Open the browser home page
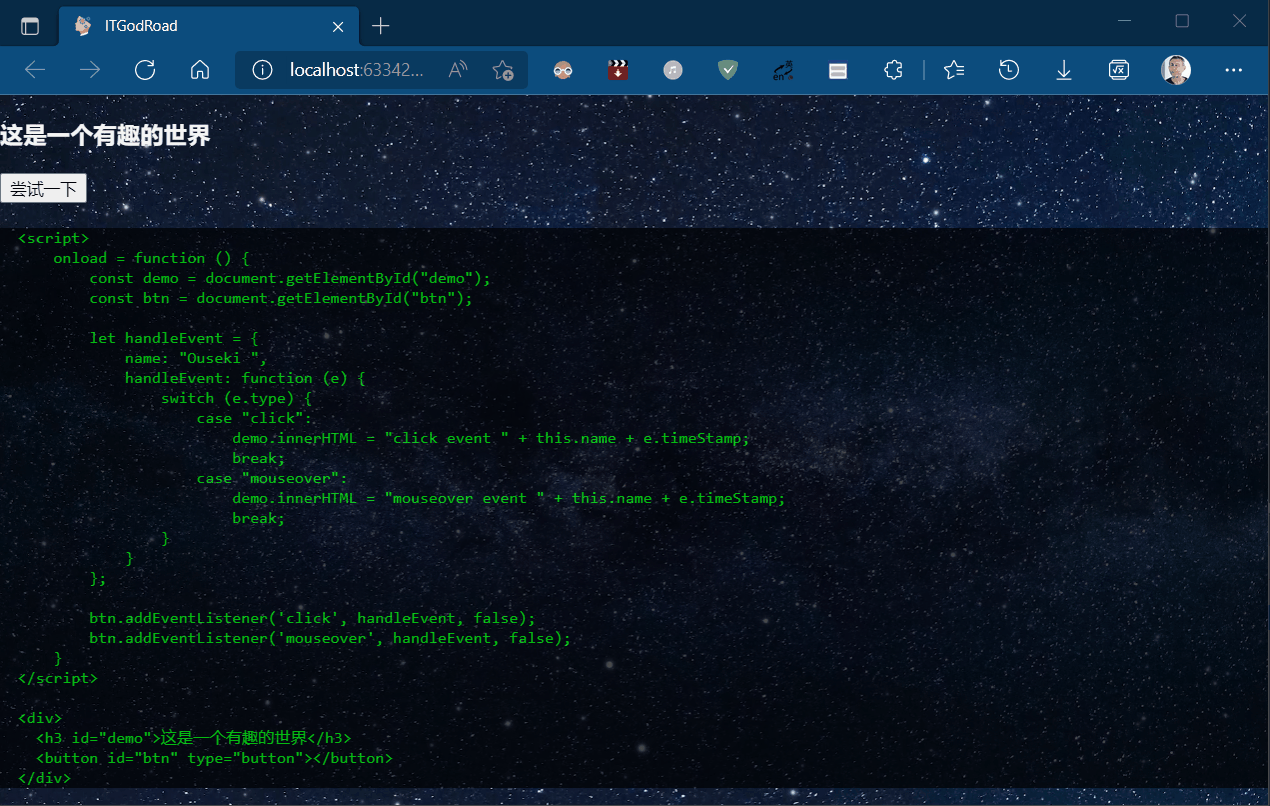The image size is (1270, 806). (200, 70)
